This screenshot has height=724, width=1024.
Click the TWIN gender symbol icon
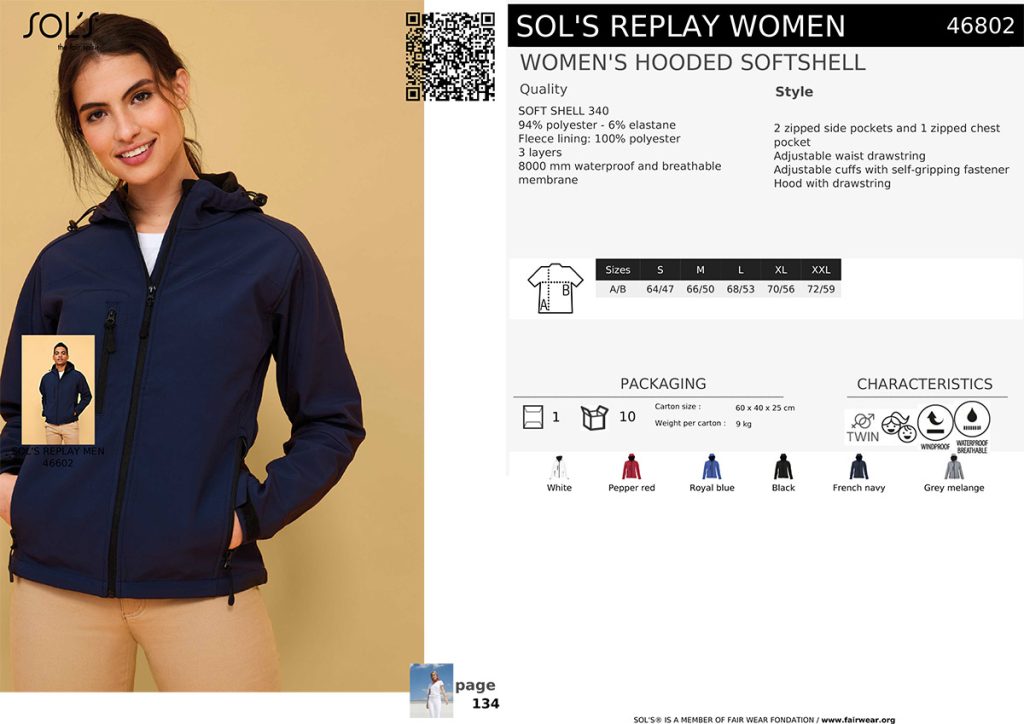[x=862, y=428]
